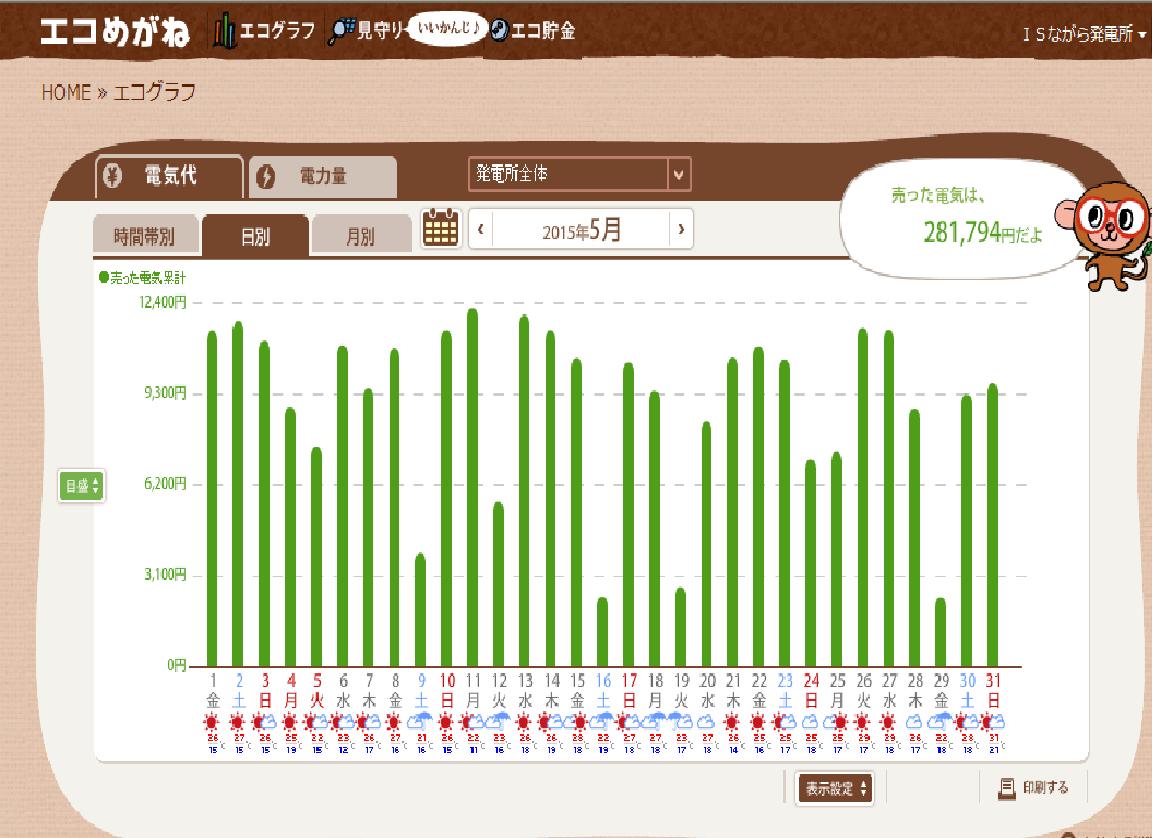Open エコ貯金 from the top navigation

tap(534, 32)
